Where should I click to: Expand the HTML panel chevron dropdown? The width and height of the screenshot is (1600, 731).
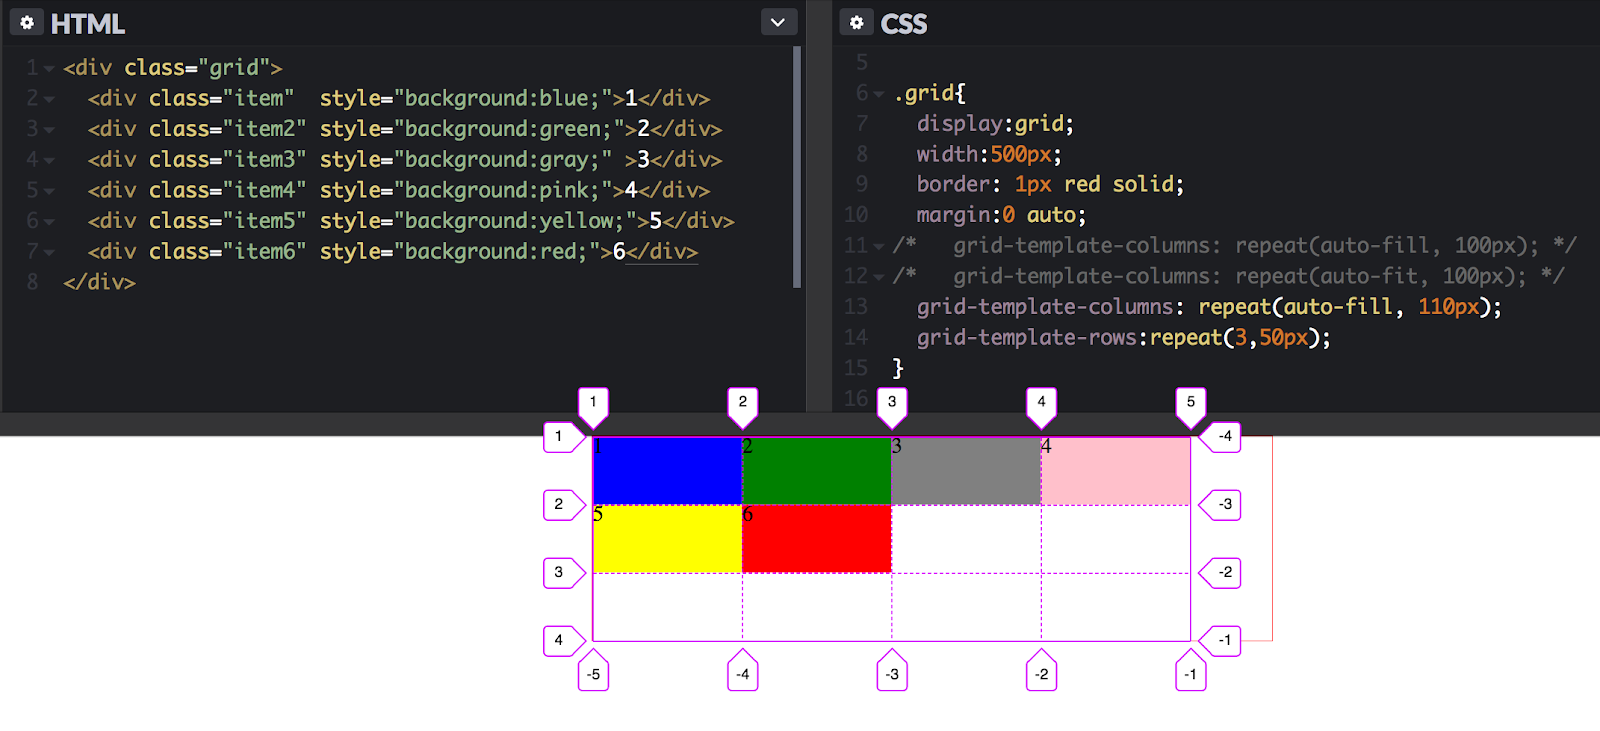click(x=778, y=22)
